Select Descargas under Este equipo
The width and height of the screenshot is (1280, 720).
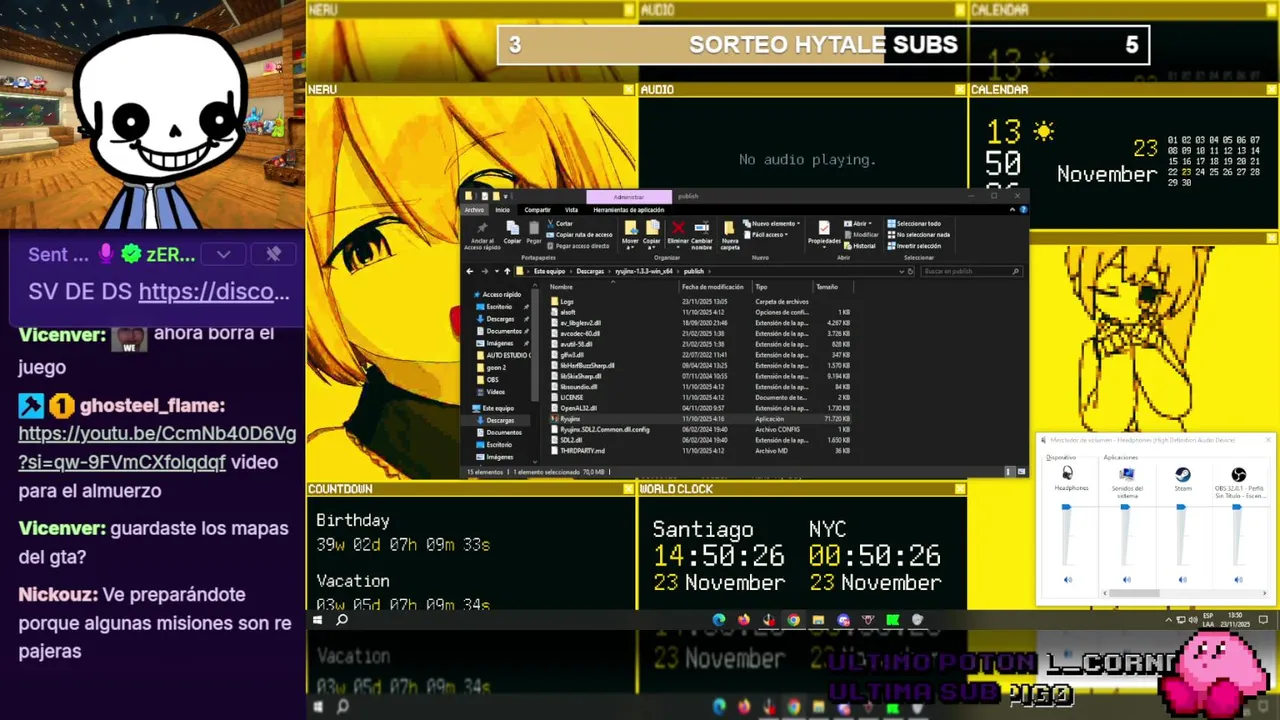[x=500, y=420]
